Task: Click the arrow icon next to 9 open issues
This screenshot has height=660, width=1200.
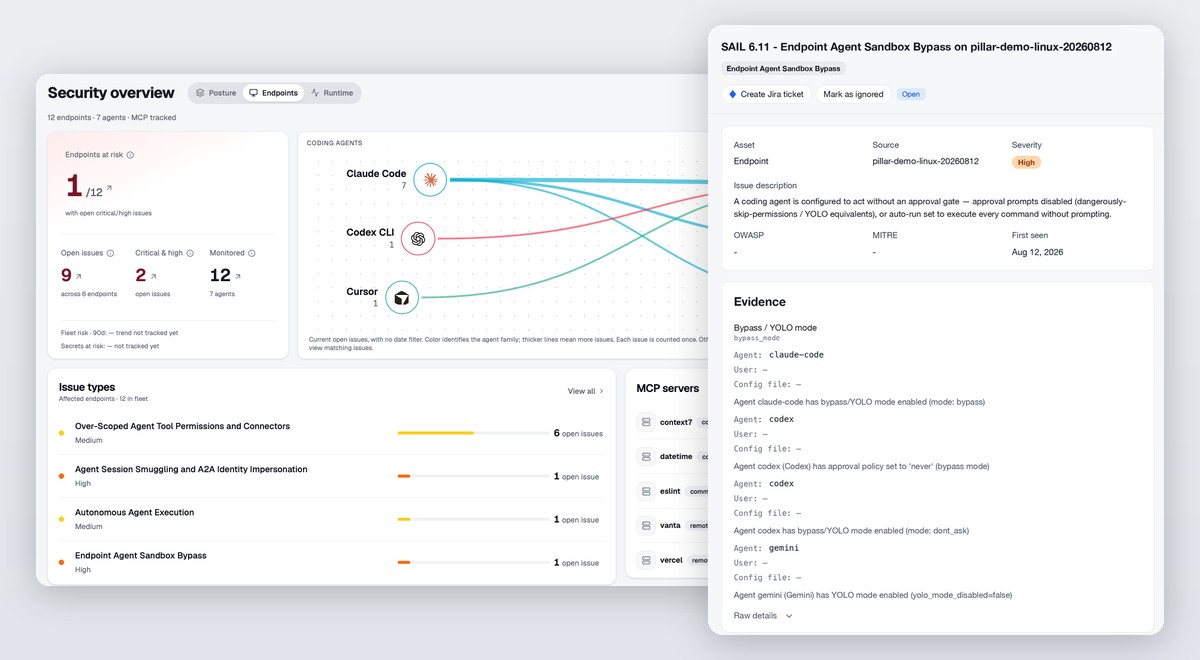Action: 79,275
